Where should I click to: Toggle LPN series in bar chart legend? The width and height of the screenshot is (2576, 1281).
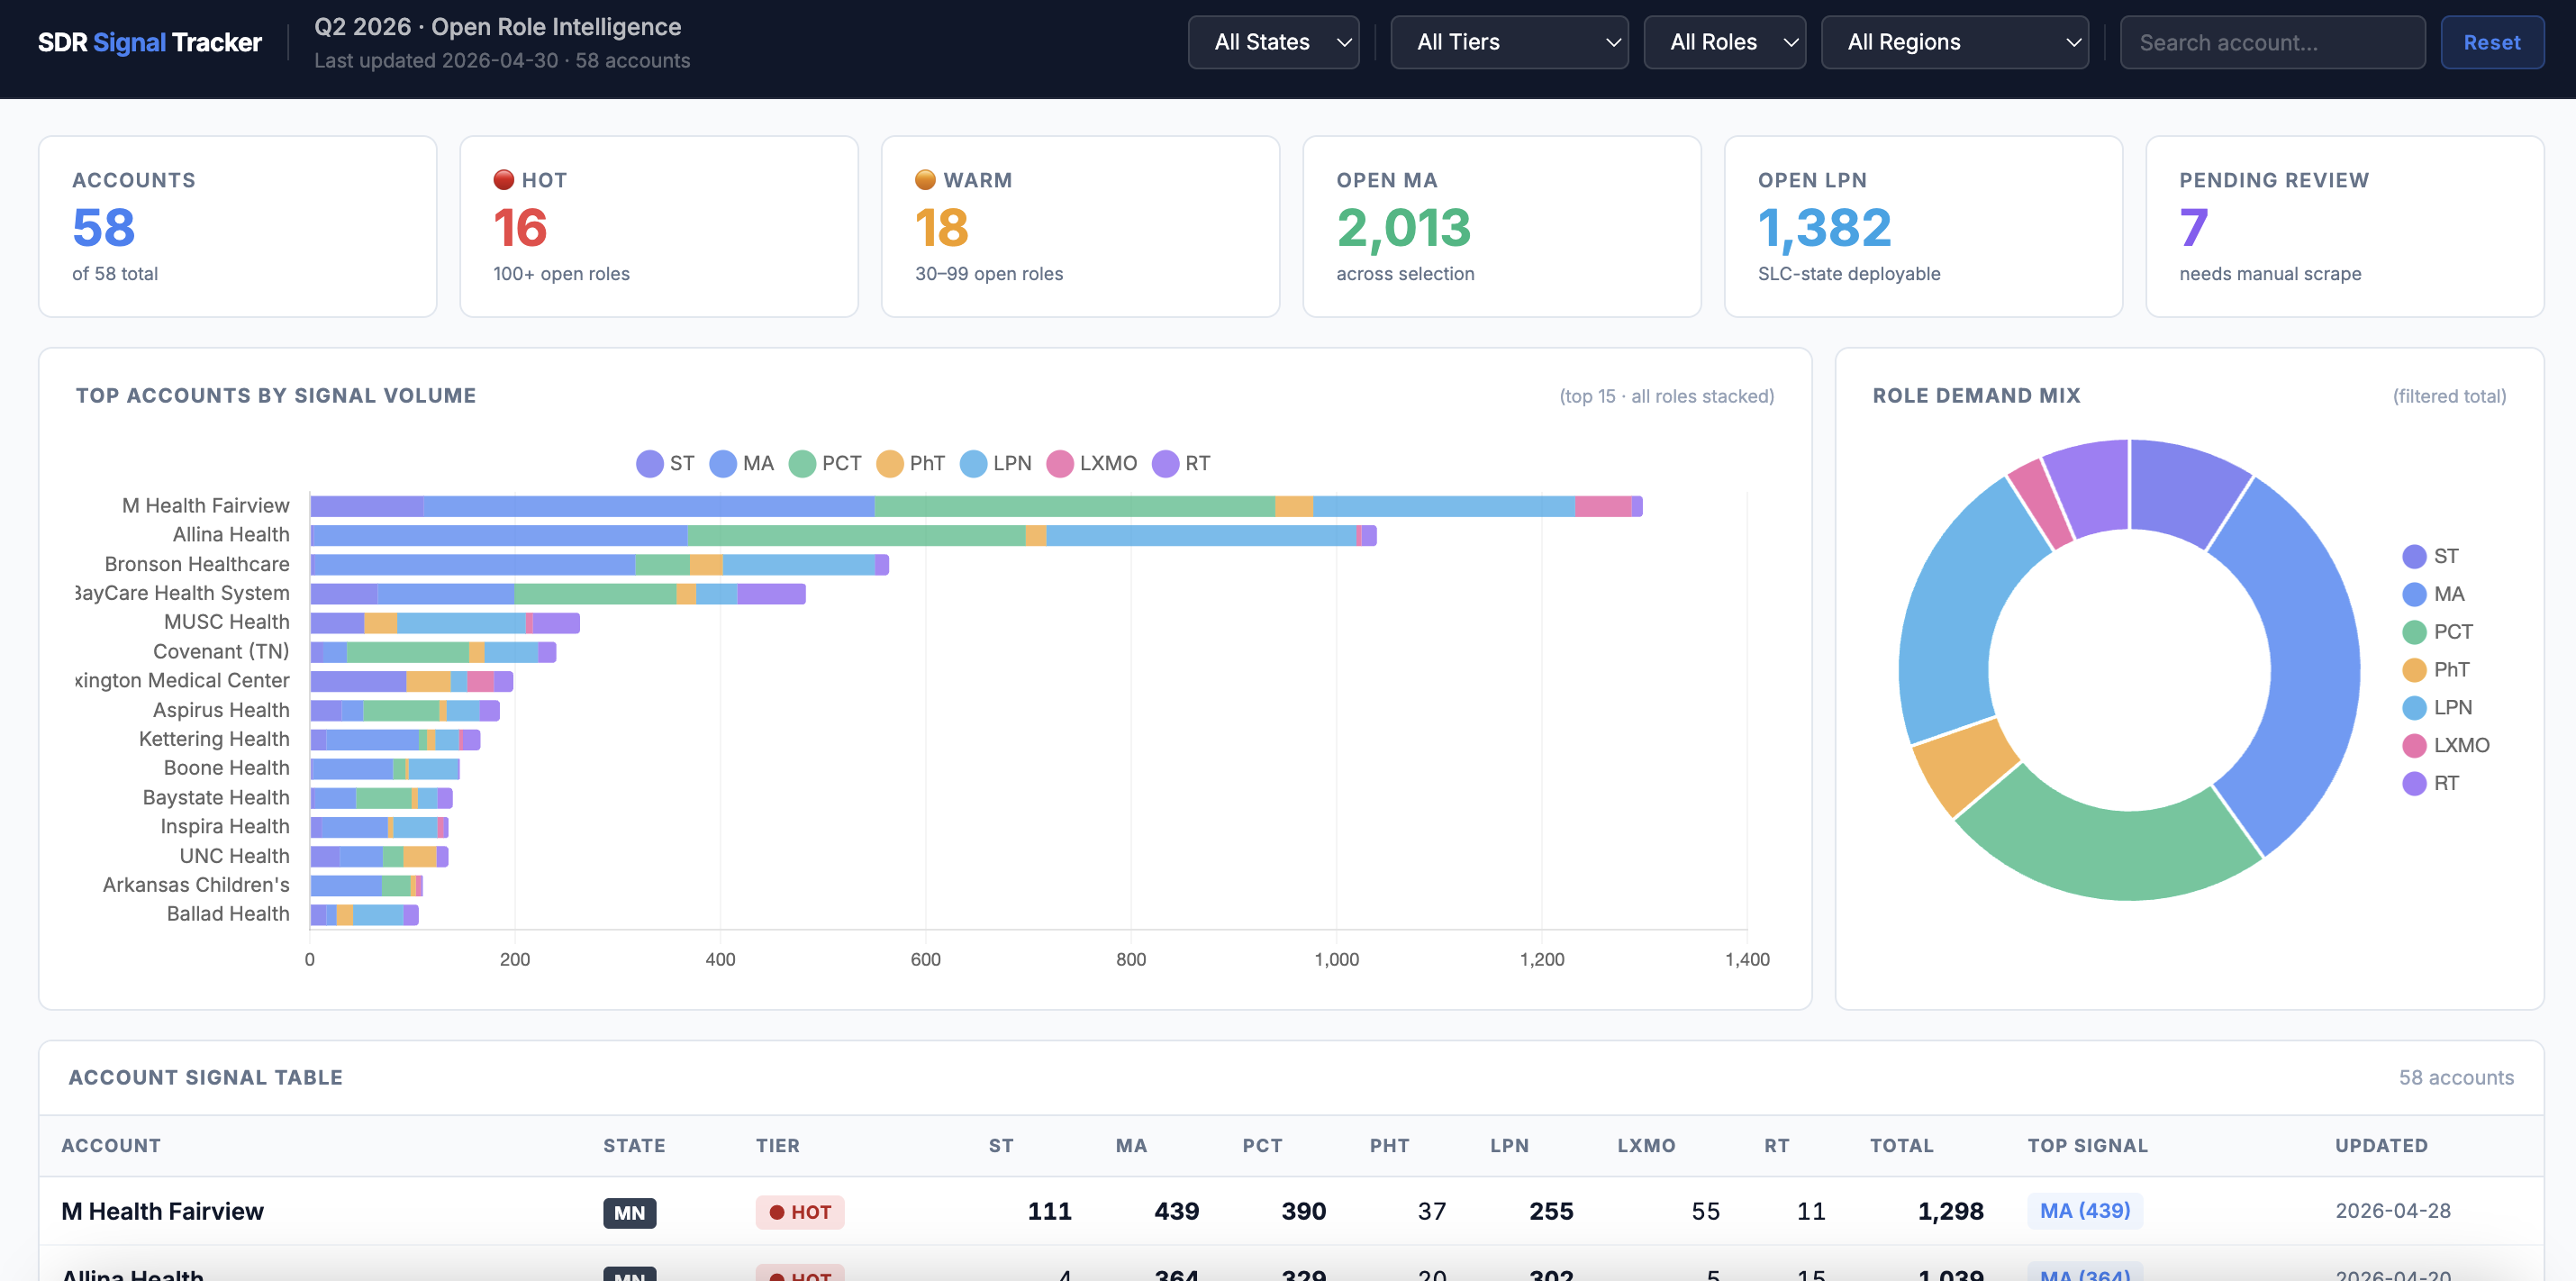coord(995,463)
